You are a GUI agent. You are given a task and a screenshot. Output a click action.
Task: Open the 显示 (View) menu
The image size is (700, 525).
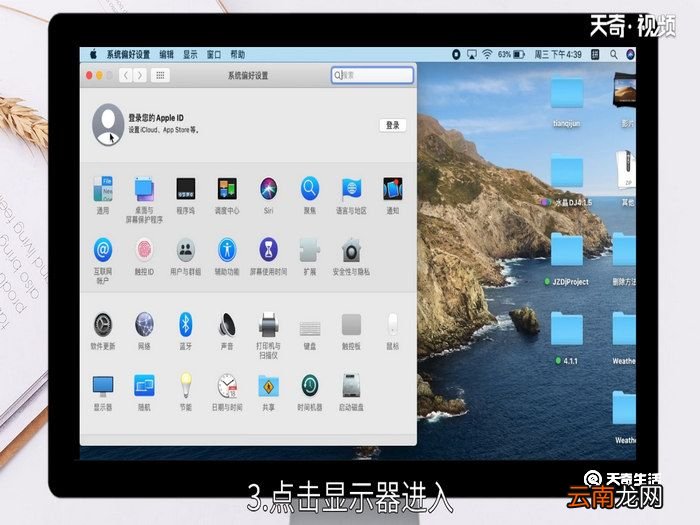coord(190,54)
